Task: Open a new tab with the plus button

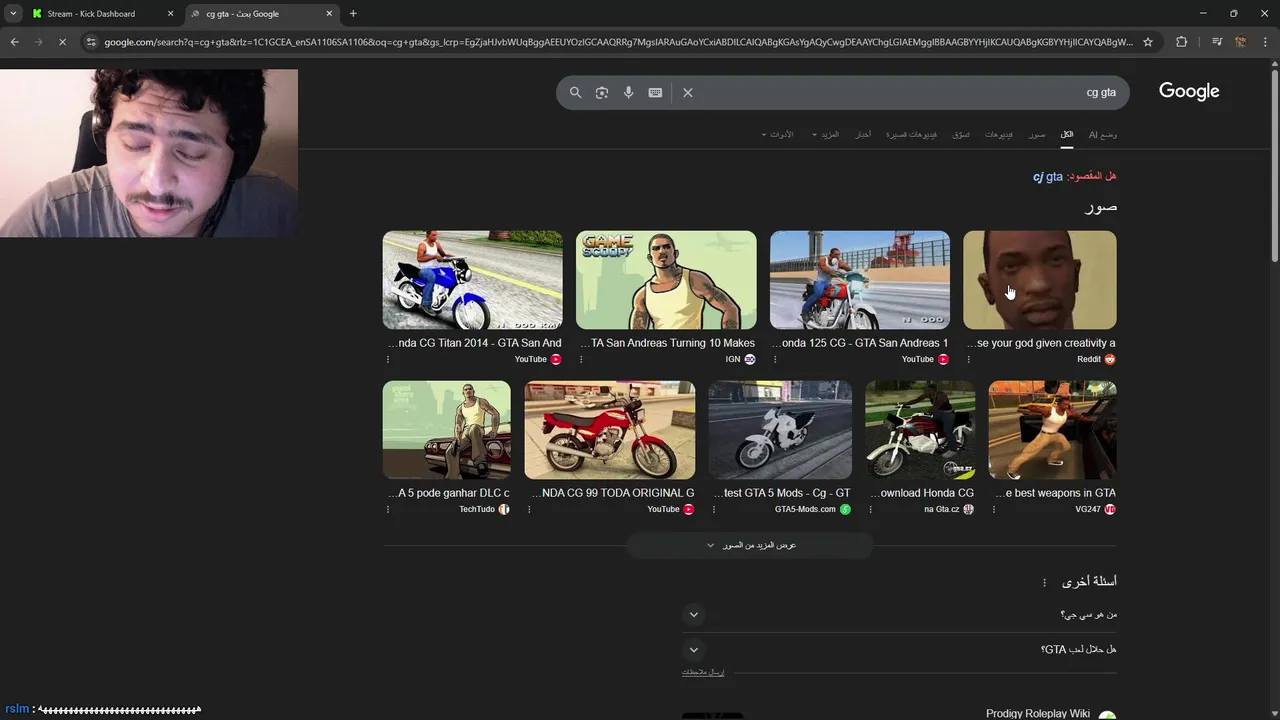Action: coord(353,14)
